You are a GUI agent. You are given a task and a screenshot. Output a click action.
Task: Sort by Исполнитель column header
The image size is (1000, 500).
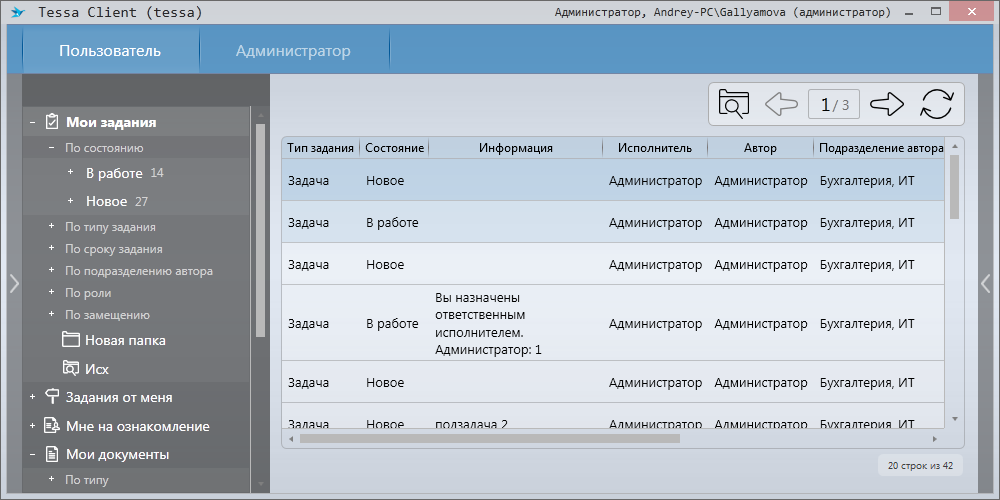(654, 148)
